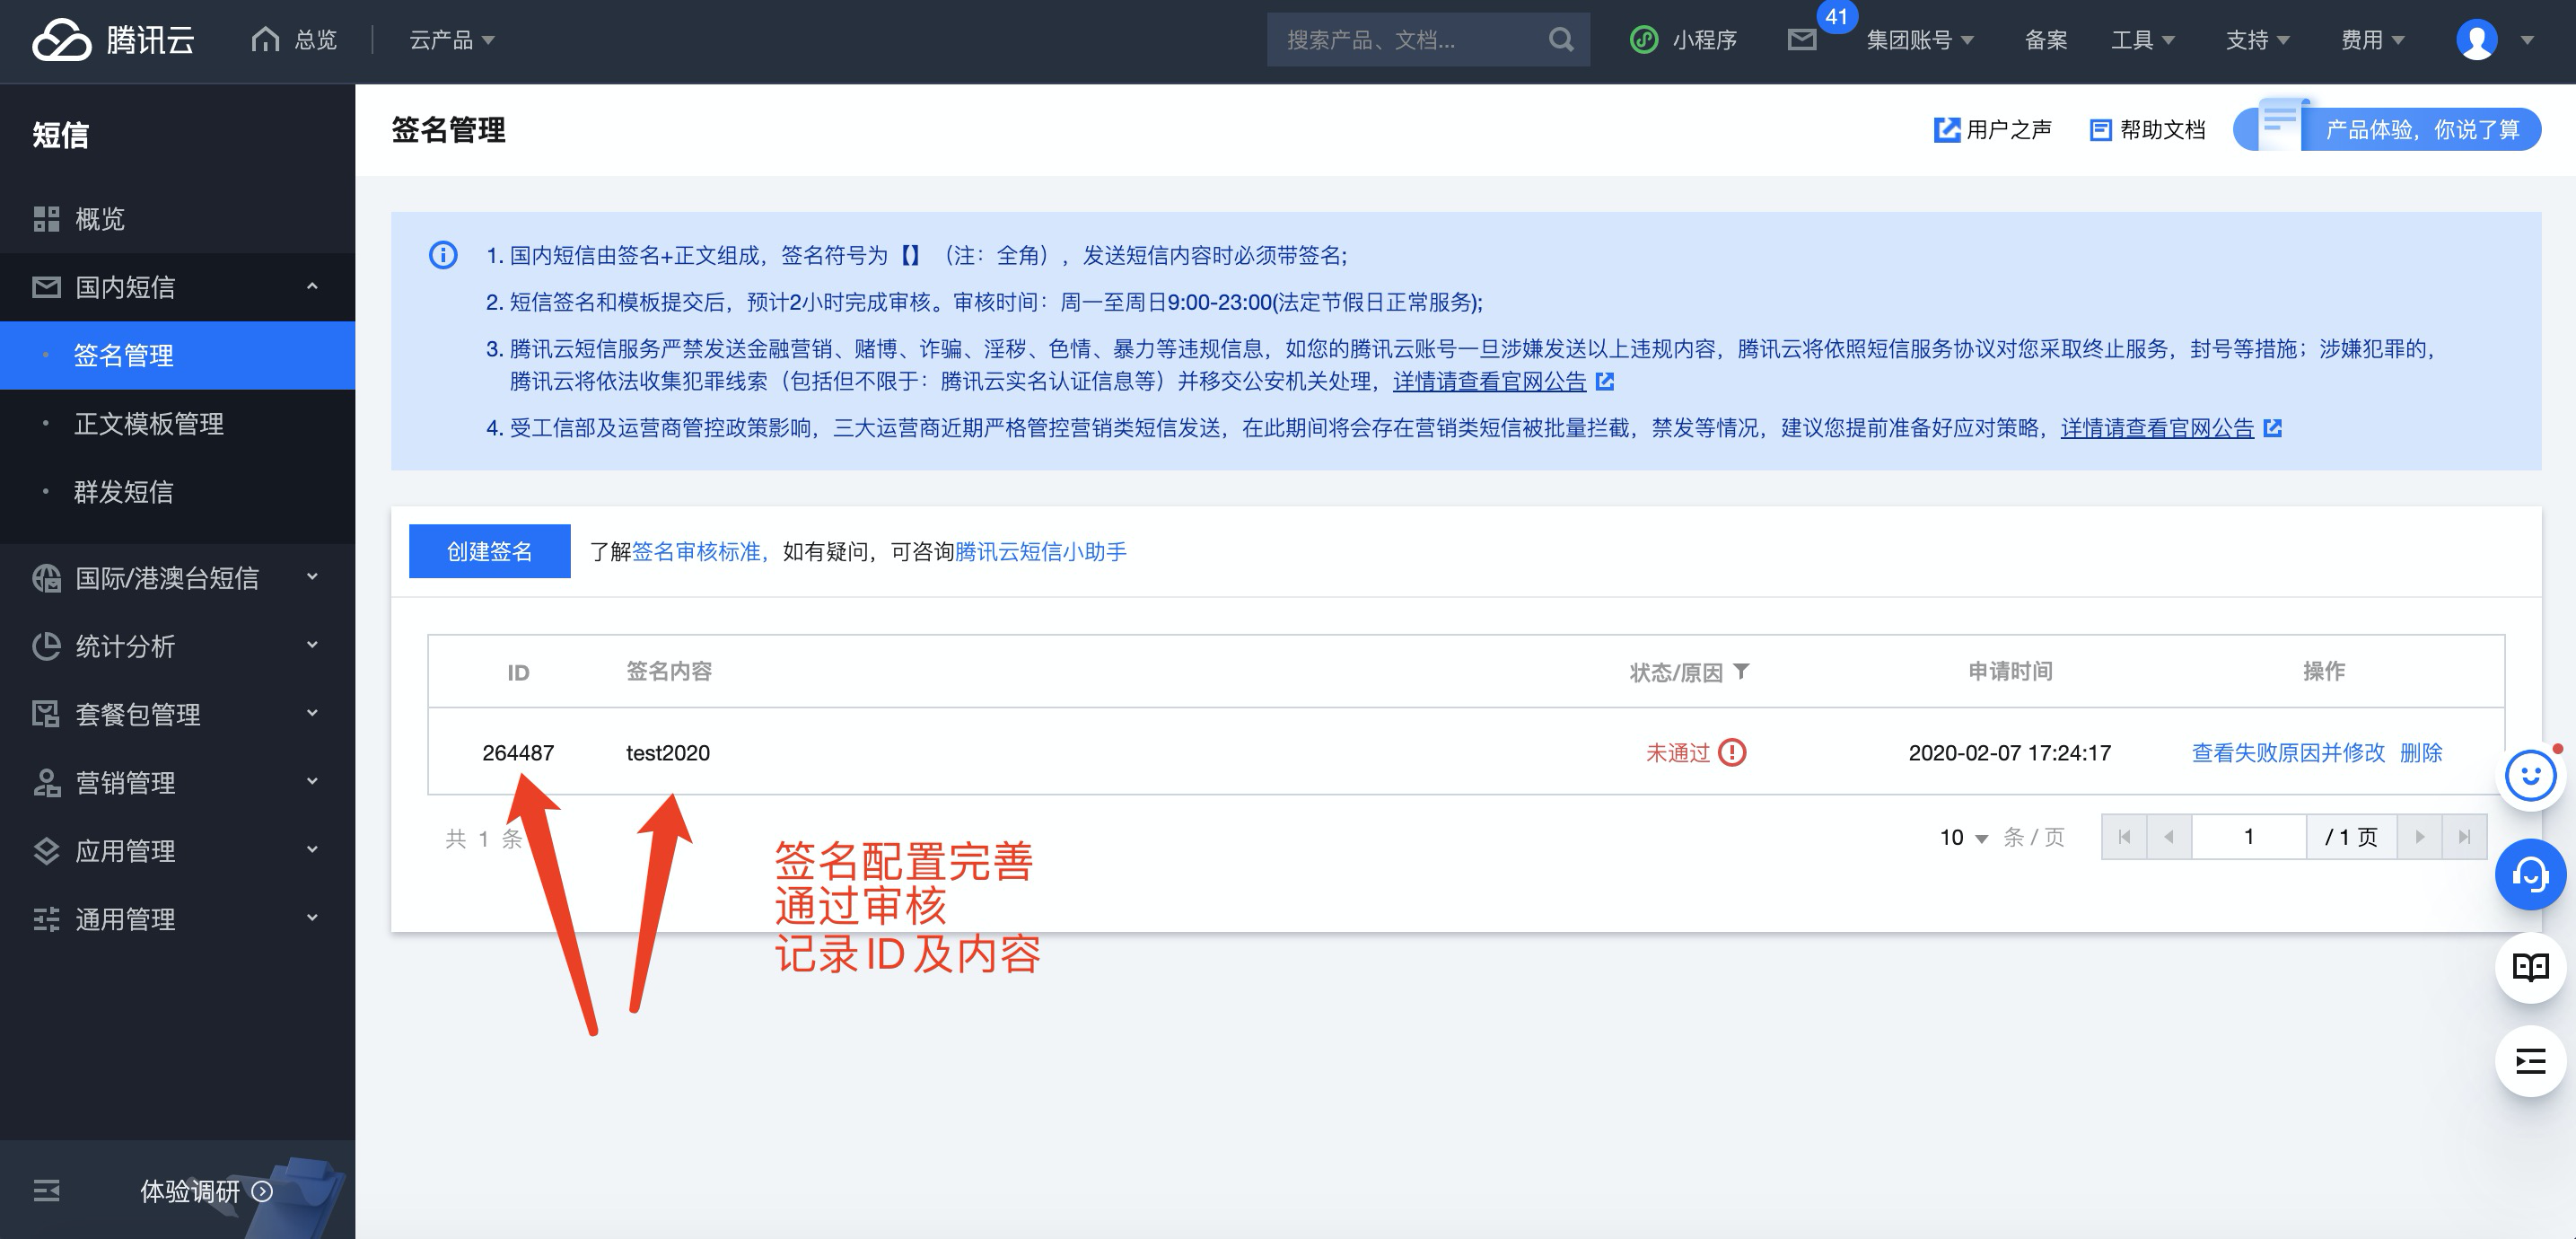The image size is (2576, 1239).
Task: Click the 产品体验，你说了算 banner
Action: click(2387, 128)
